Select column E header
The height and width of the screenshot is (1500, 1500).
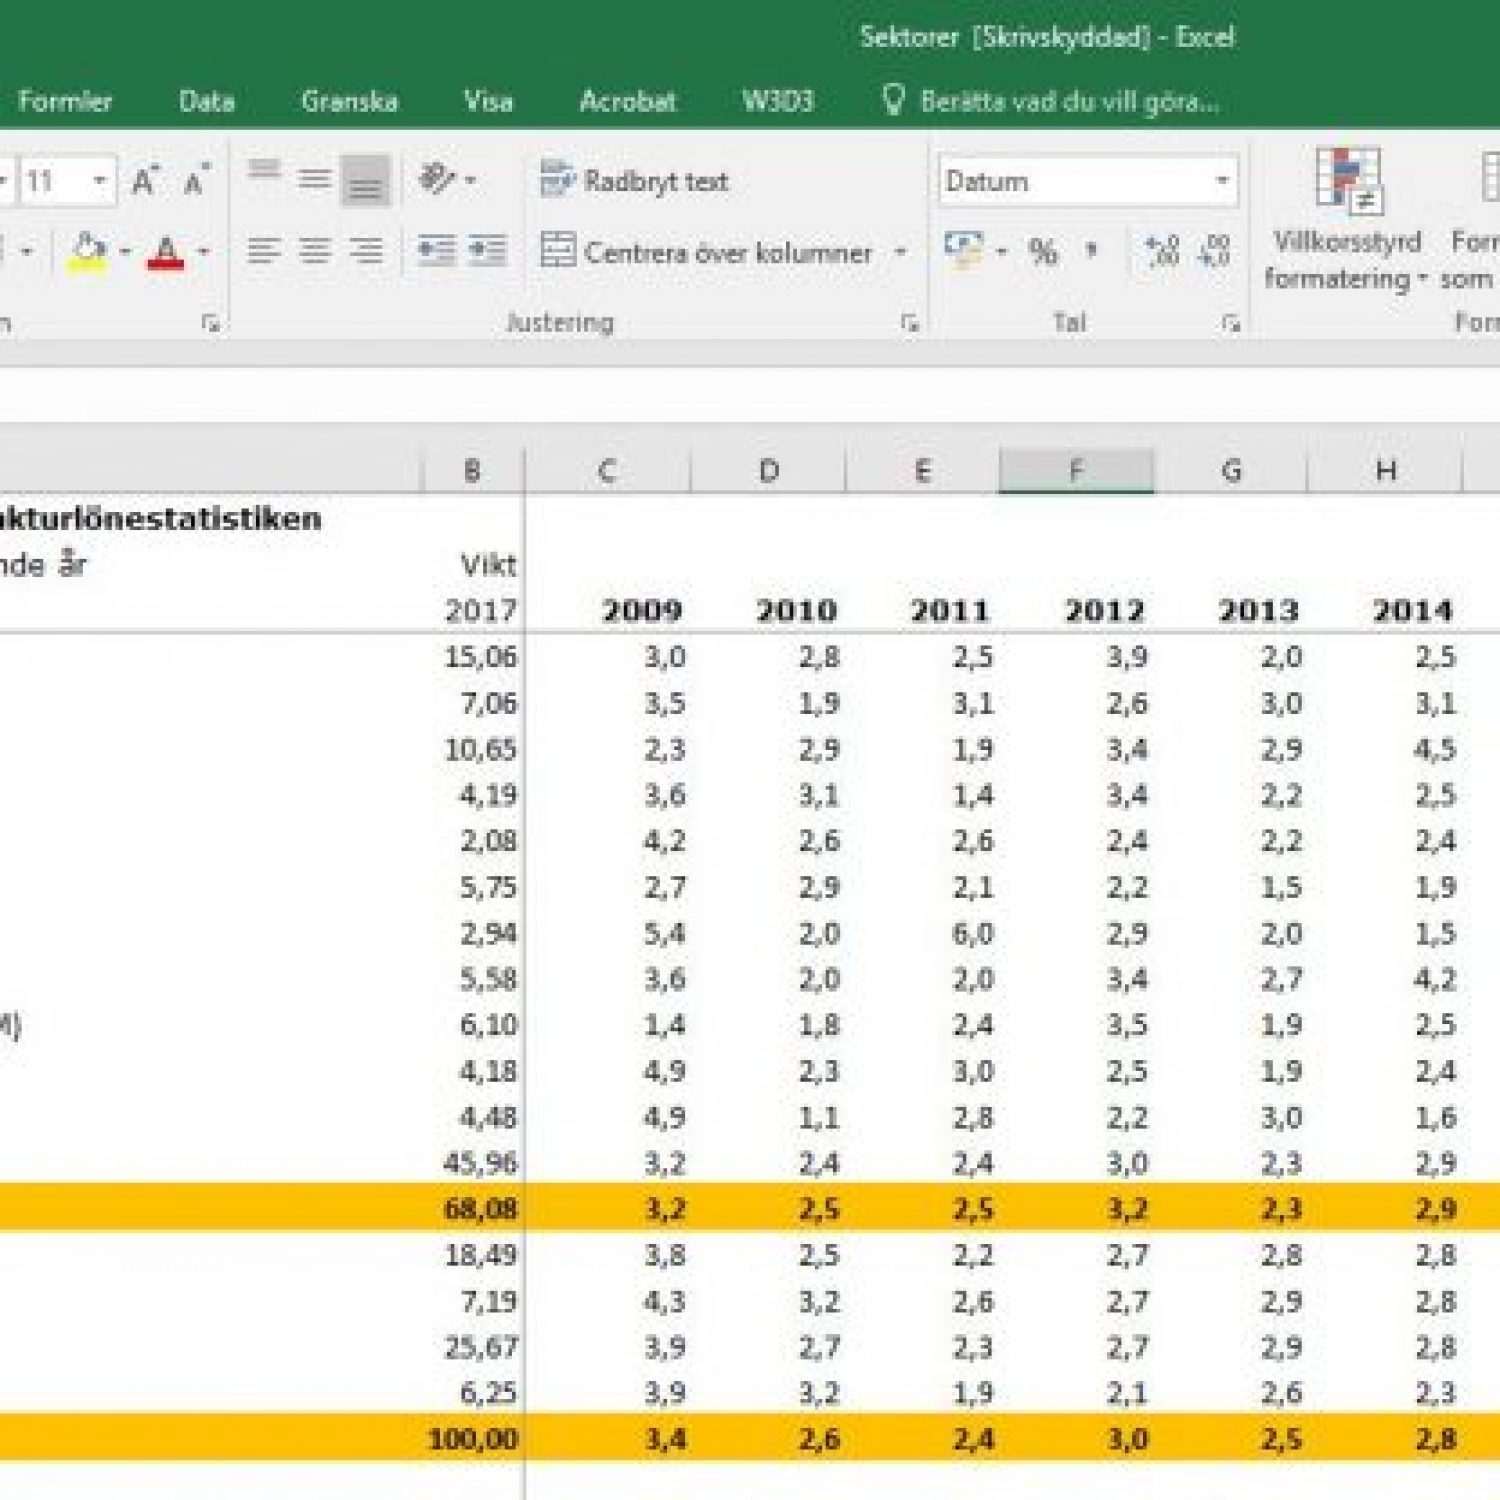click(x=922, y=471)
